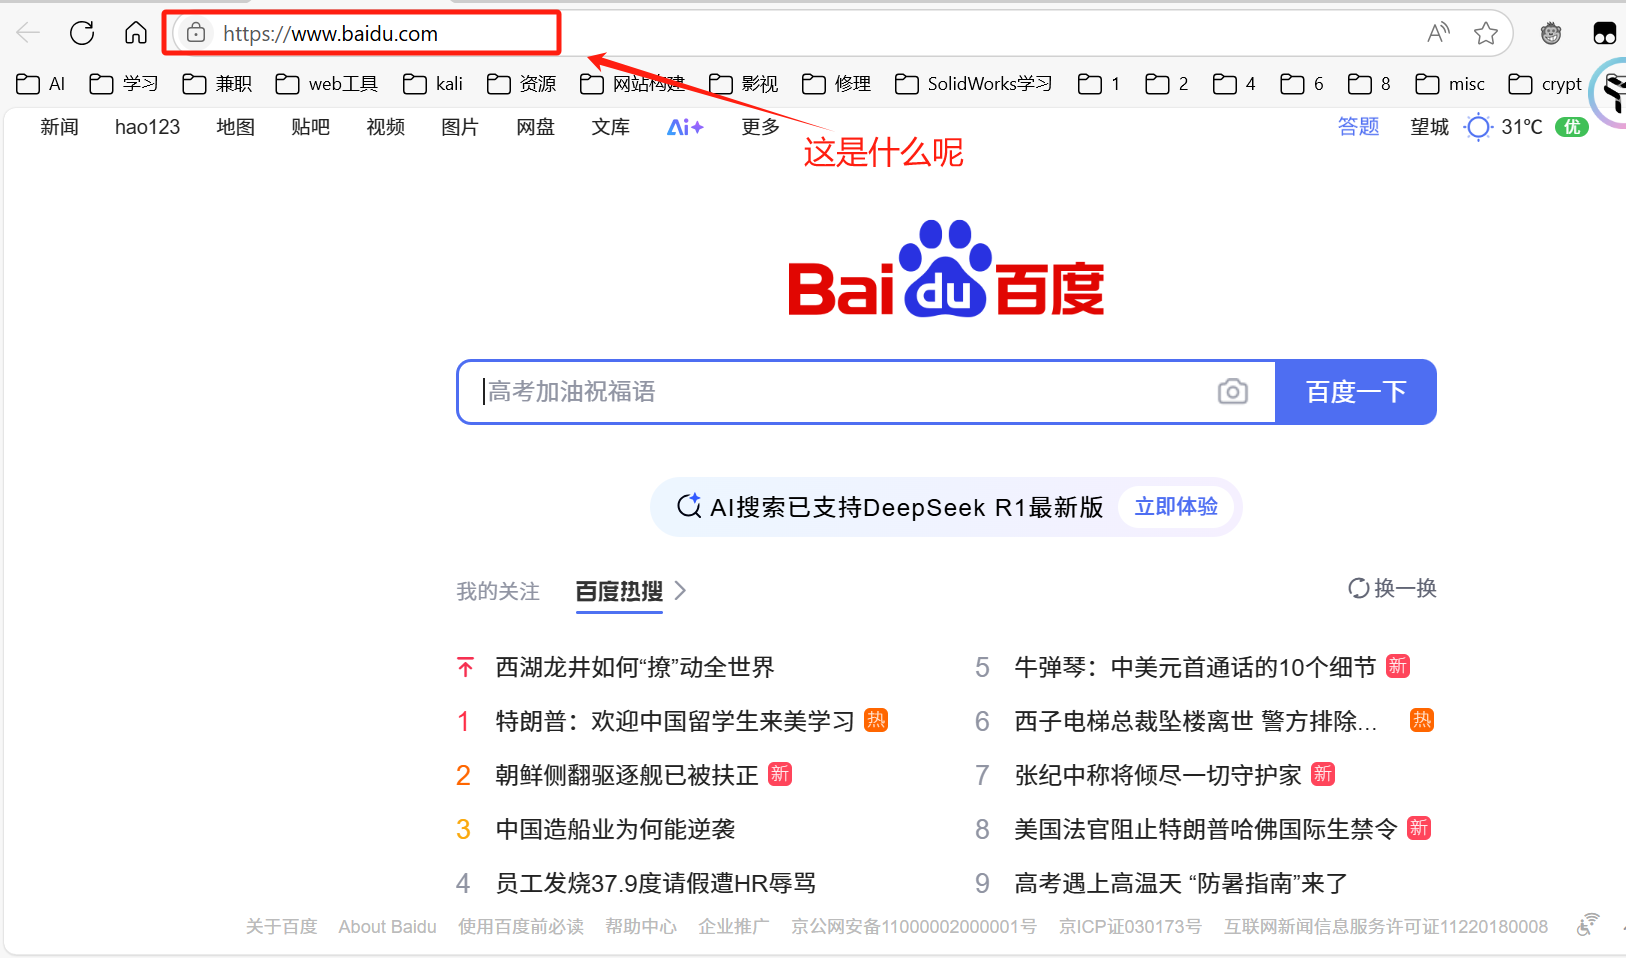Screen dimensions: 1626x958
Task: Click the camera image search icon
Action: (1233, 391)
